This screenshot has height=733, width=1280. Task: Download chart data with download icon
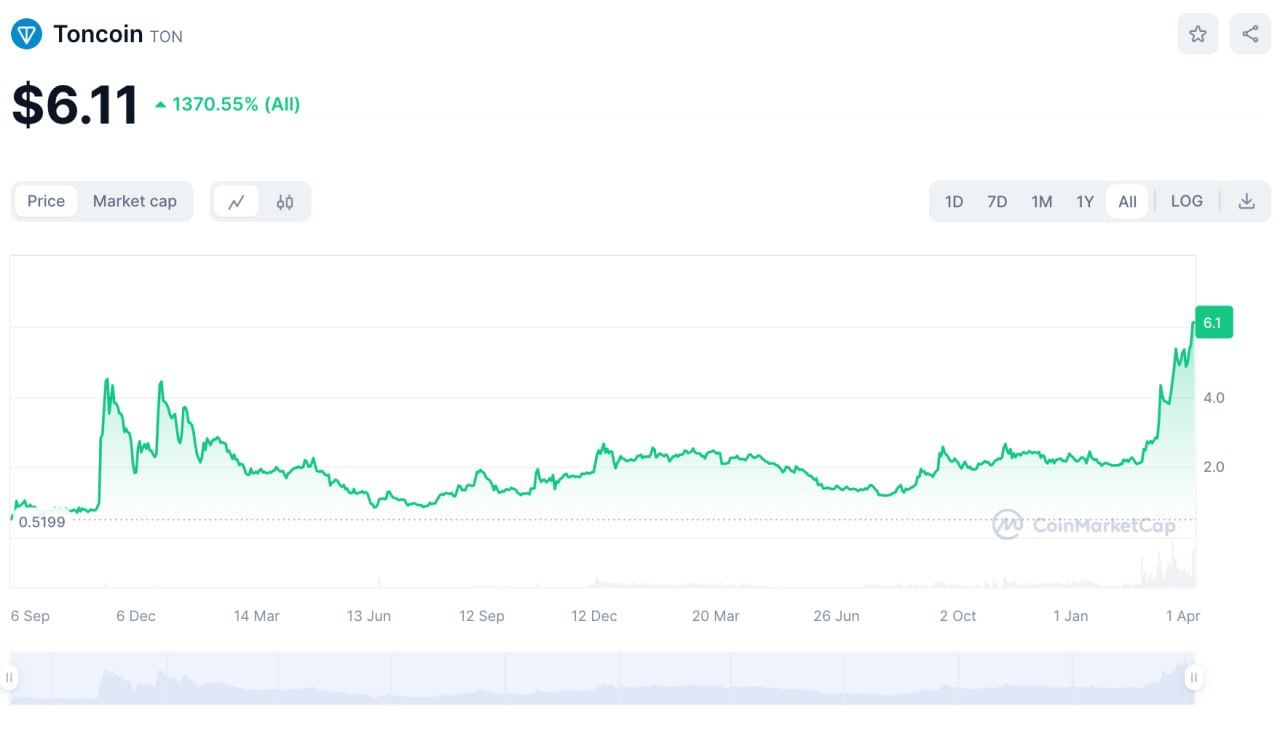coord(1246,202)
